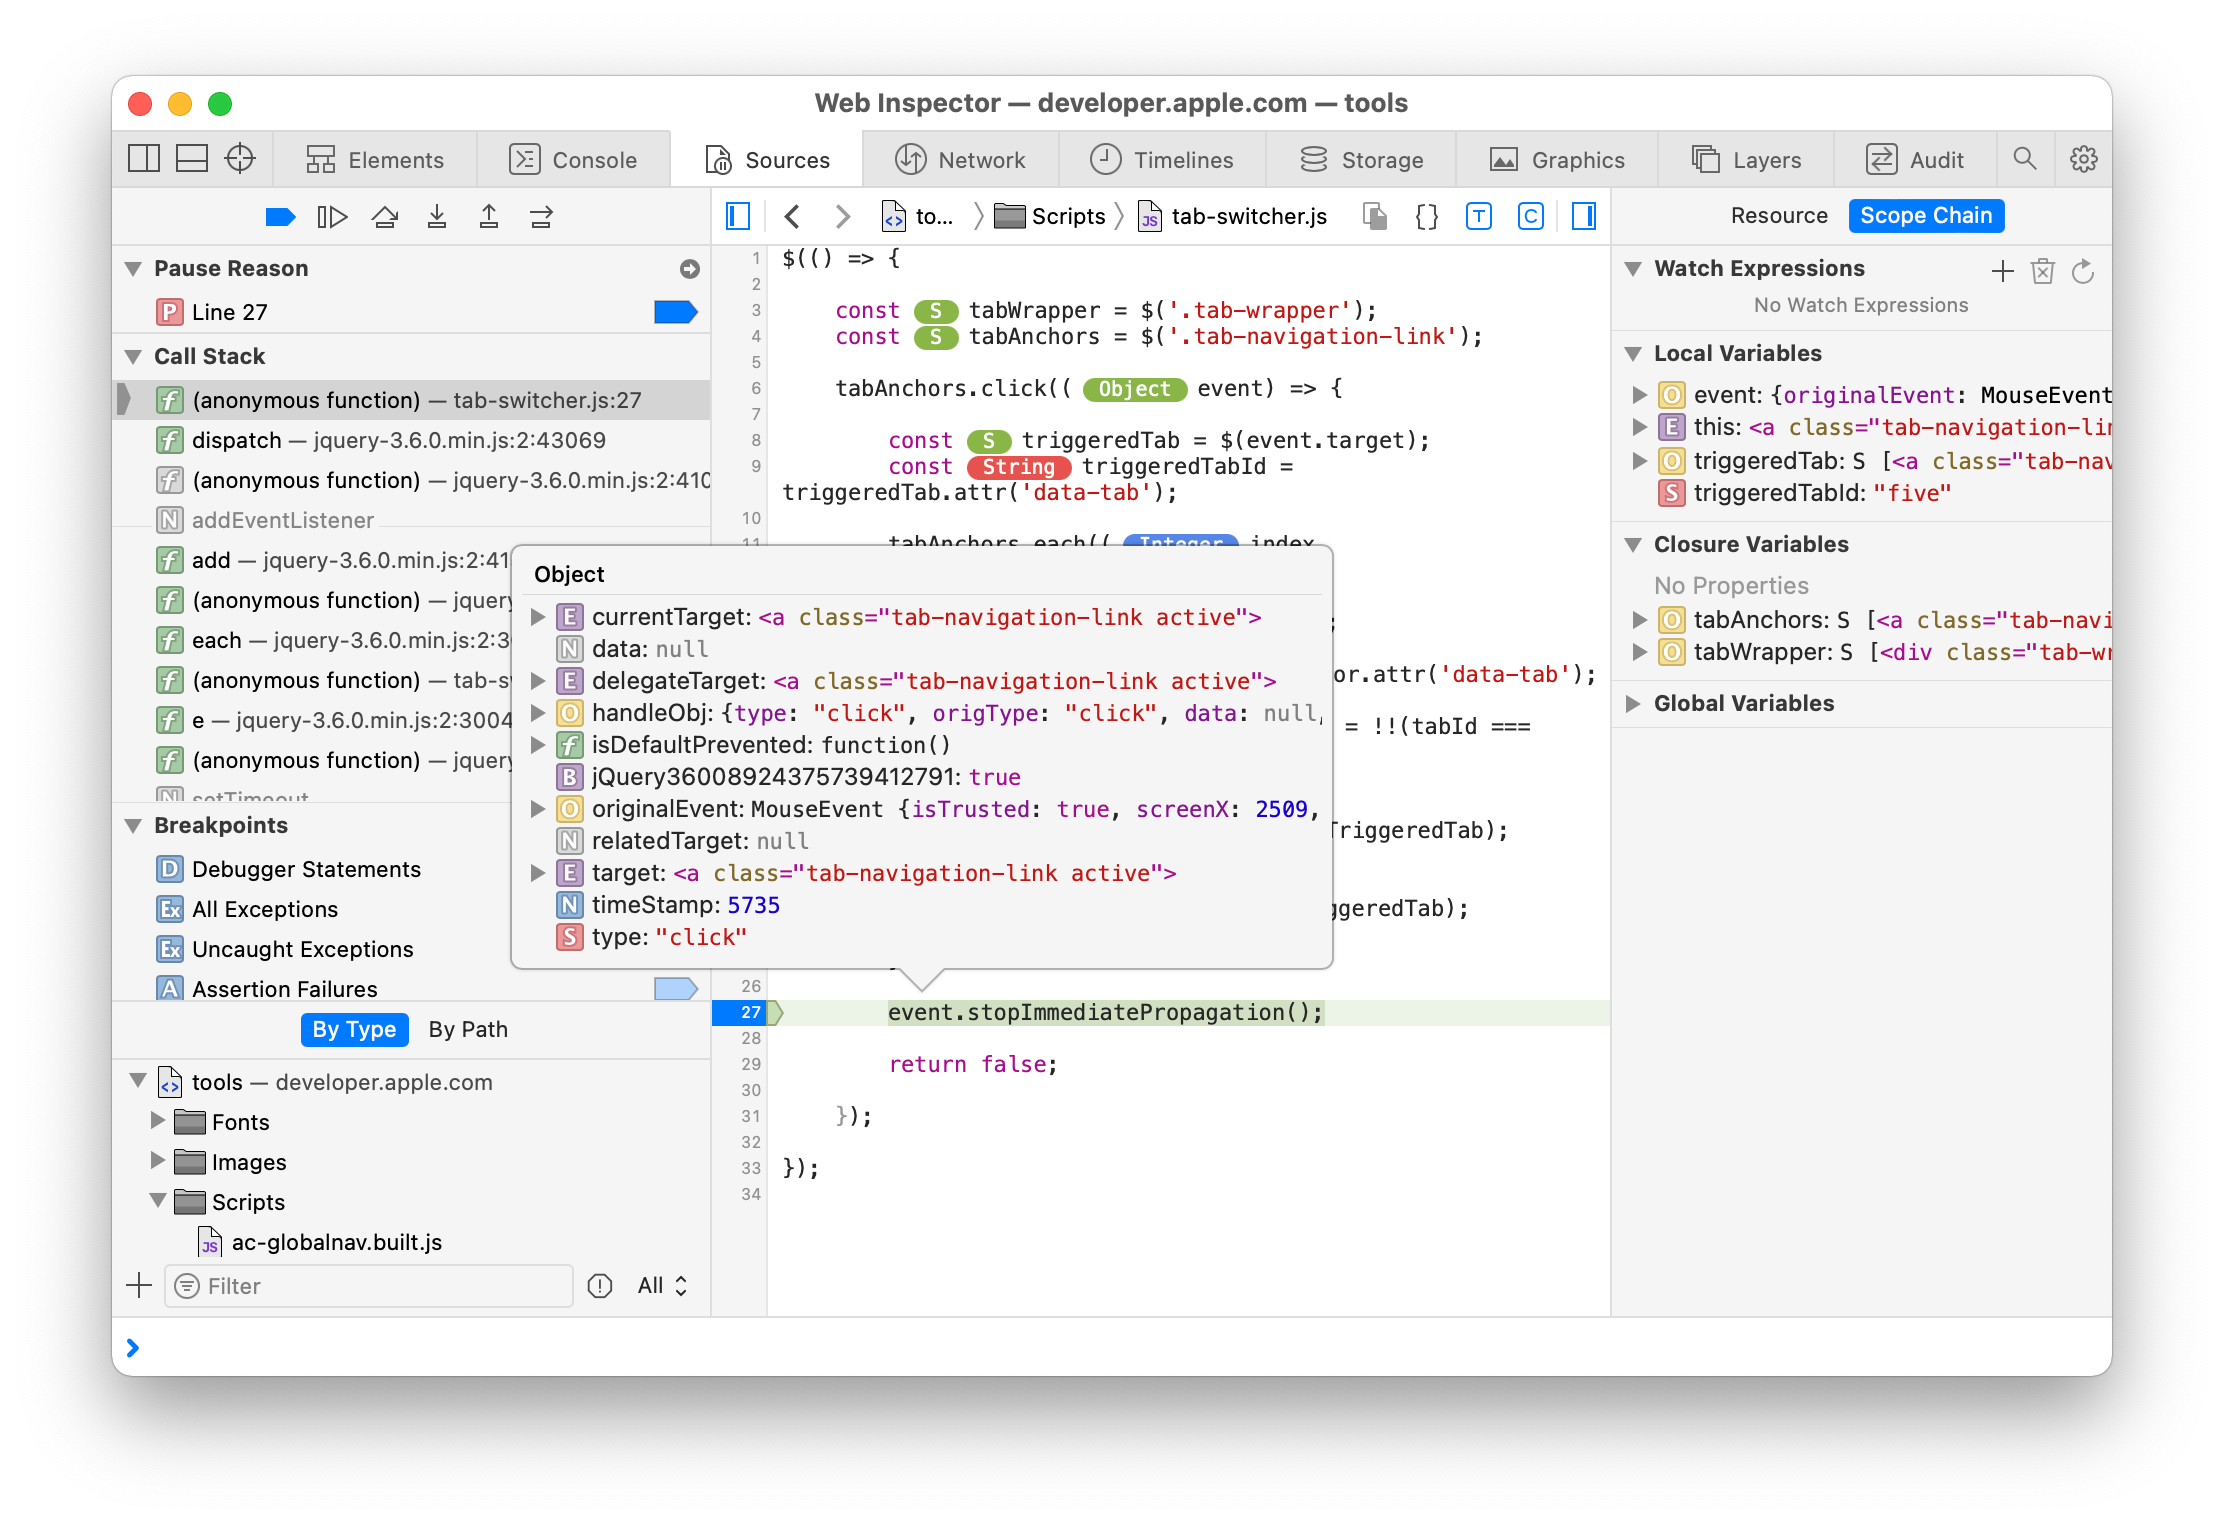The width and height of the screenshot is (2224, 1524).
Task: Toggle the pretty-print source button
Action: point(1430,216)
